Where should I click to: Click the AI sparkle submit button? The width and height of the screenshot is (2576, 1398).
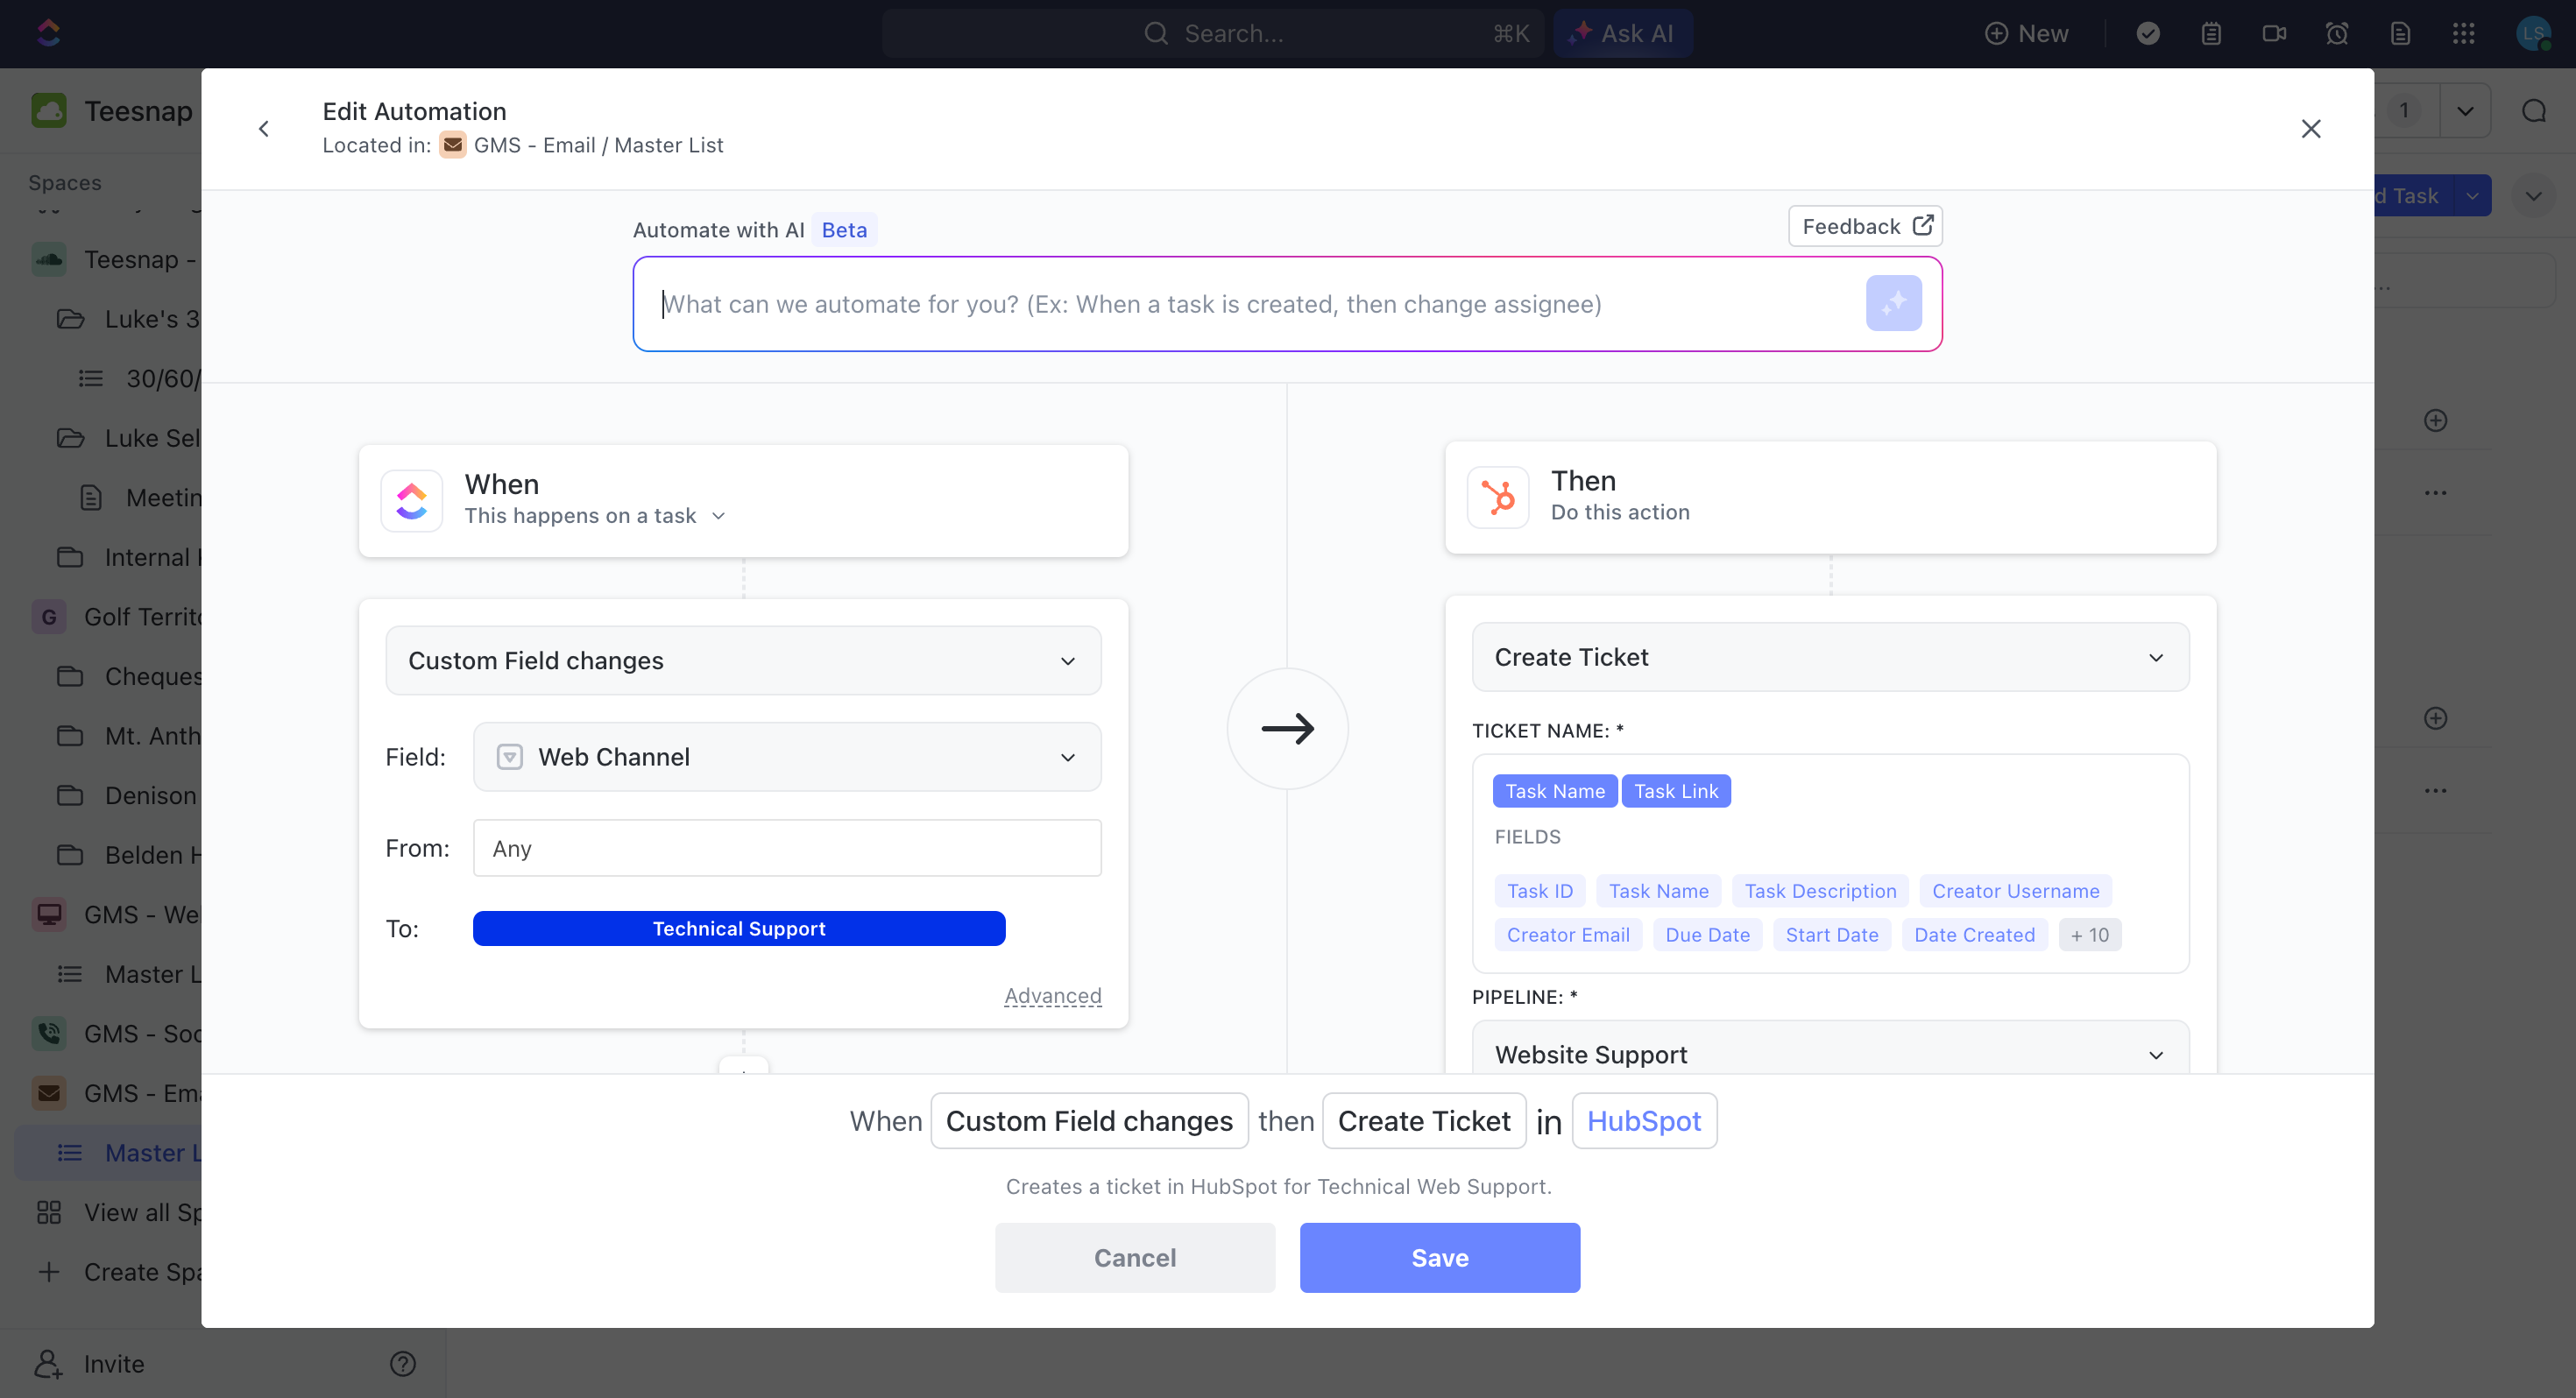[x=1893, y=303]
